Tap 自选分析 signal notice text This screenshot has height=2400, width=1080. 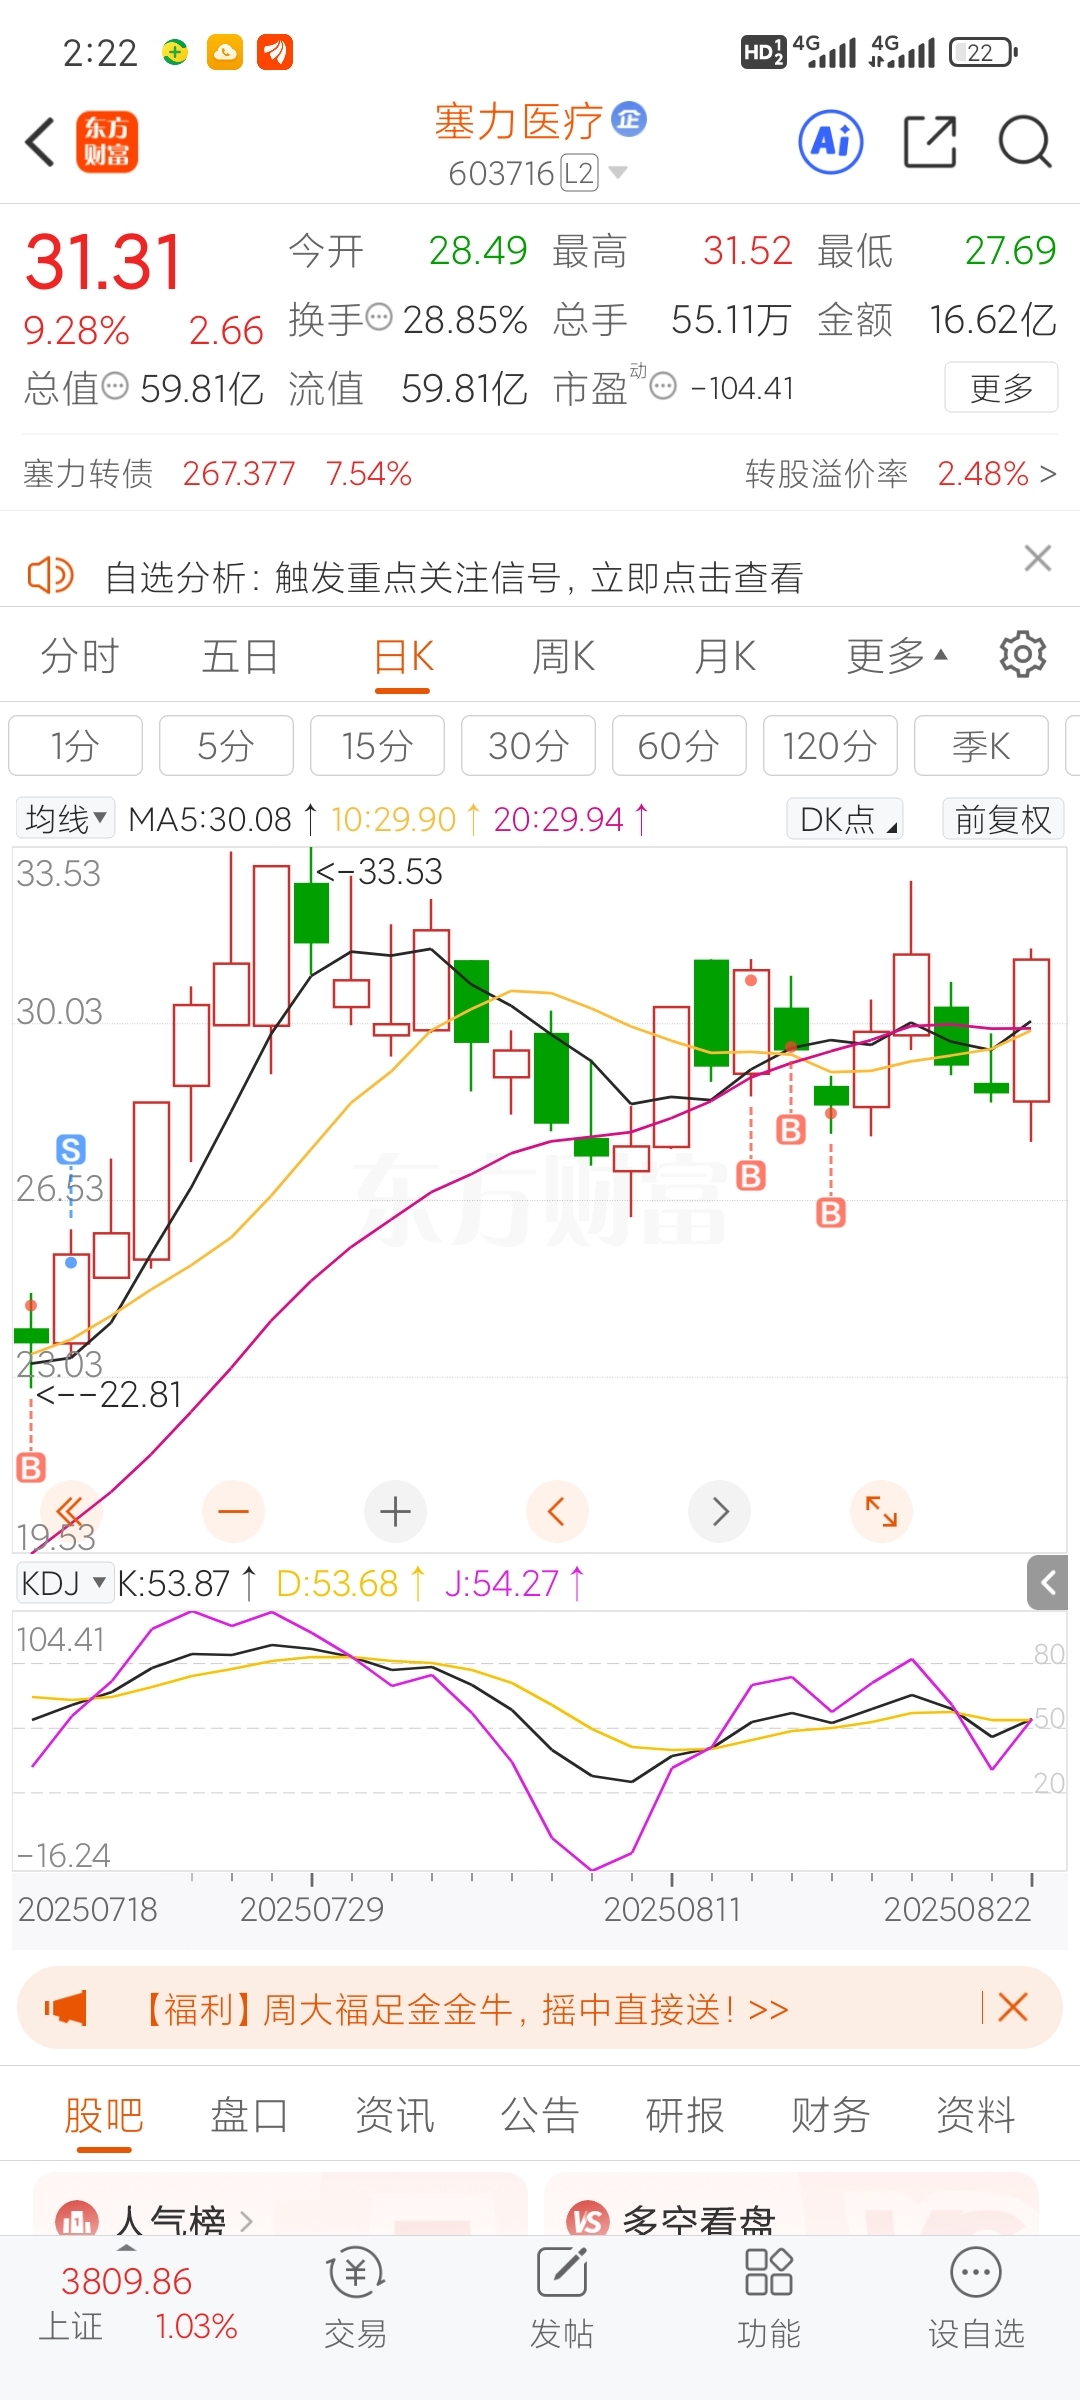[453, 577]
